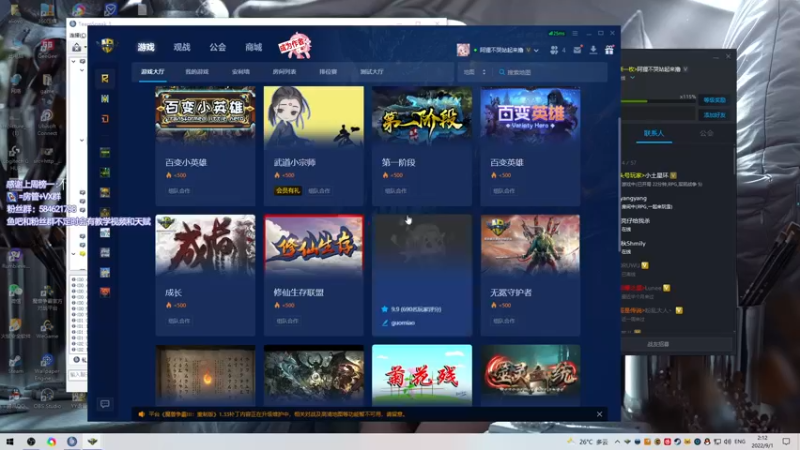Expand status chevron in friends panel
This screenshot has width=800, height=450.
coord(632,78)
